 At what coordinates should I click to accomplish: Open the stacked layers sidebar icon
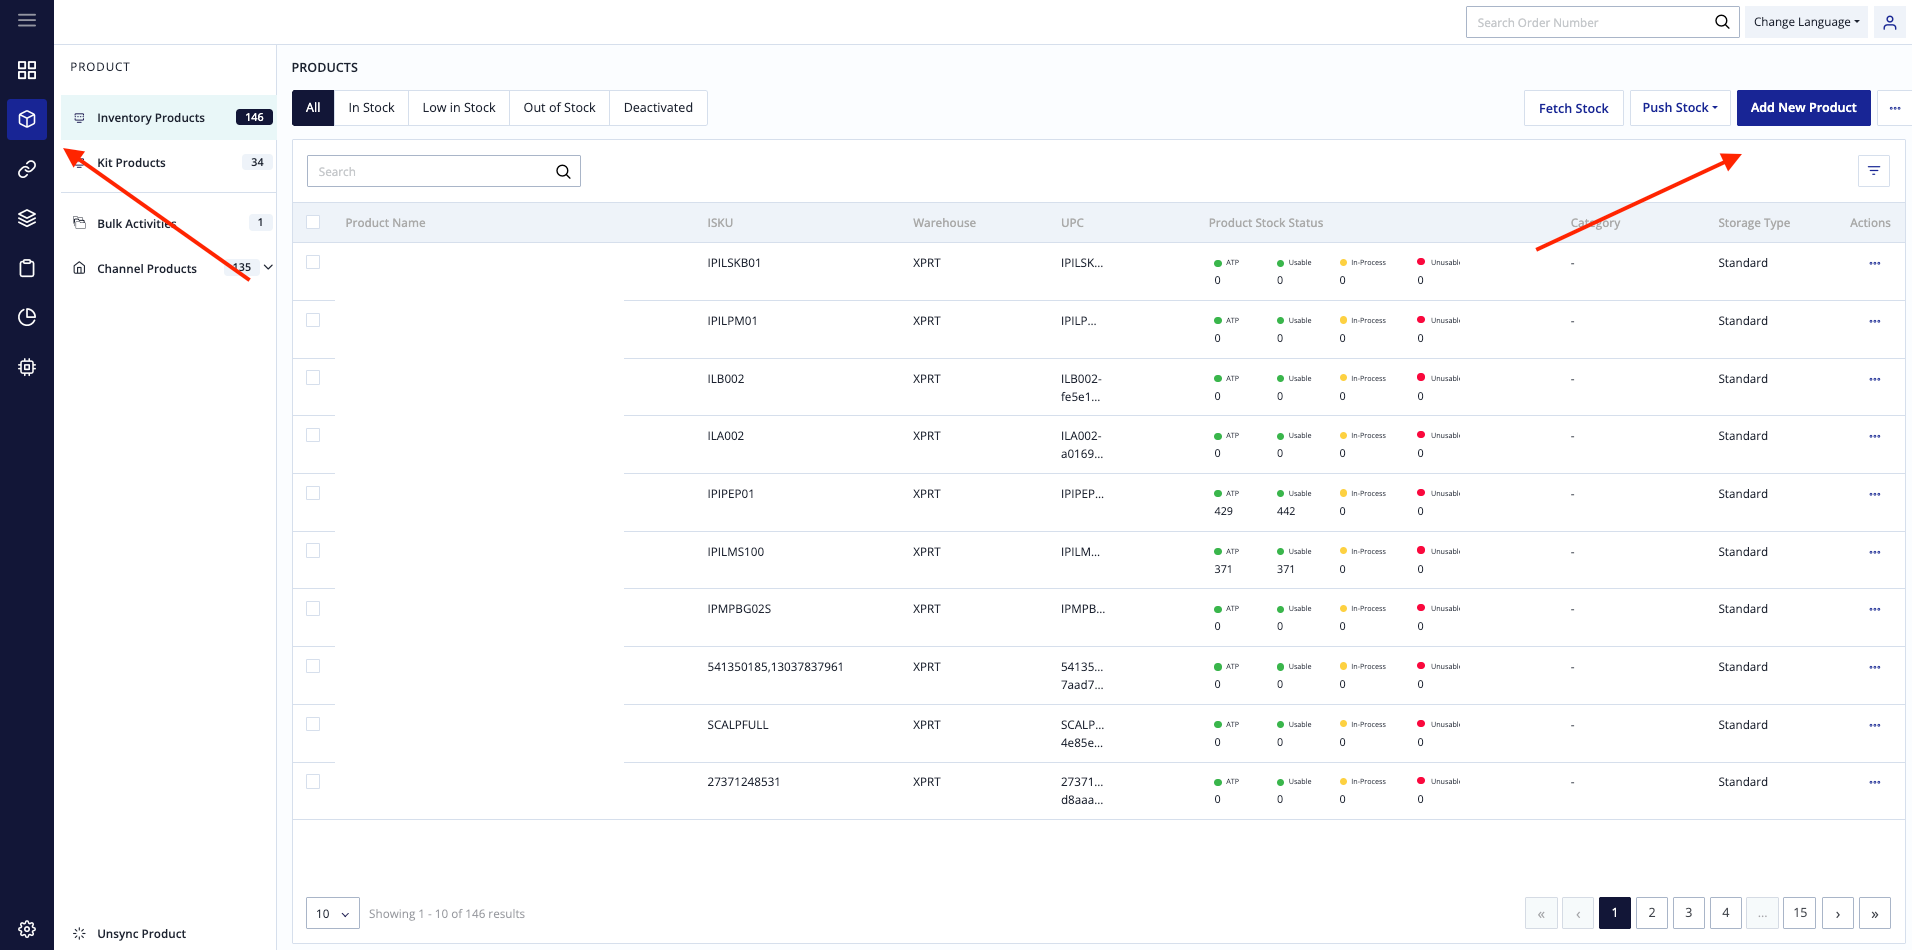point(27,218)
